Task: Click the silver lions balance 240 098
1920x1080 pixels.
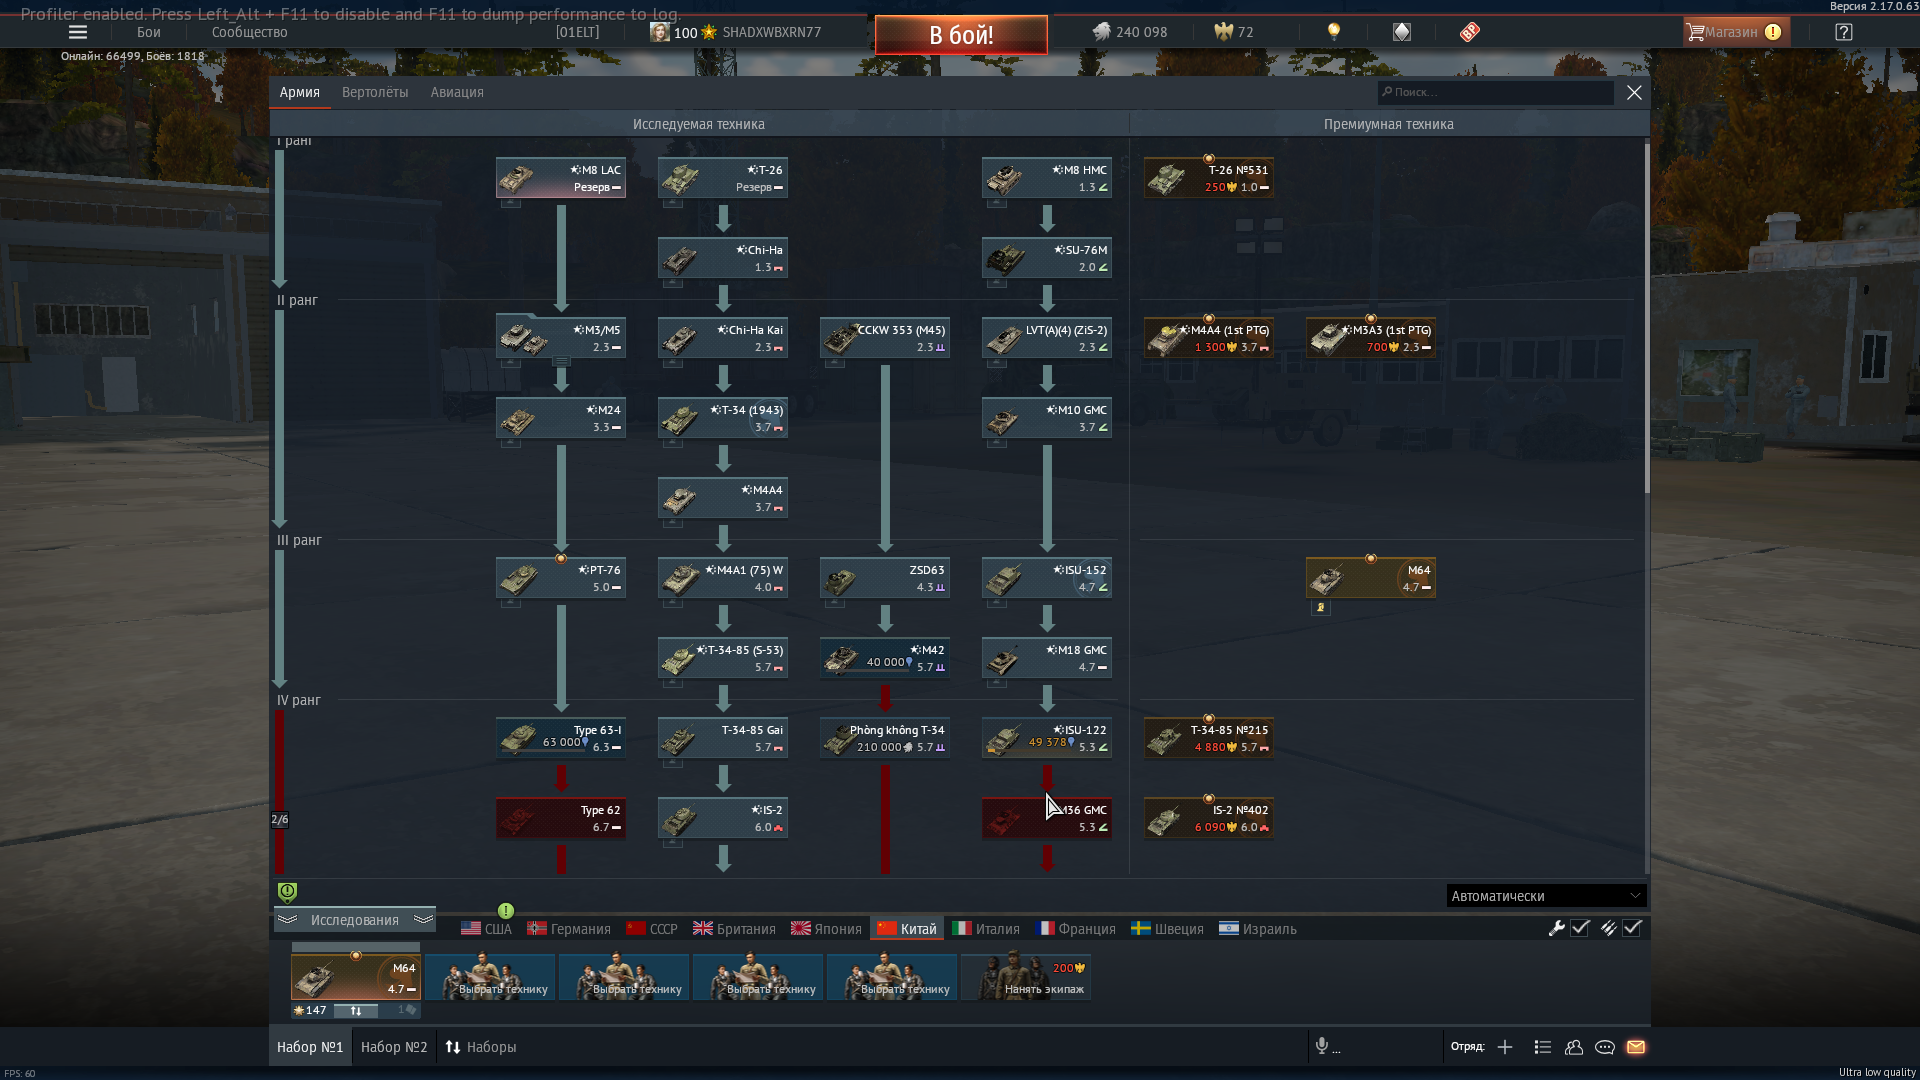Action: 1130,32
